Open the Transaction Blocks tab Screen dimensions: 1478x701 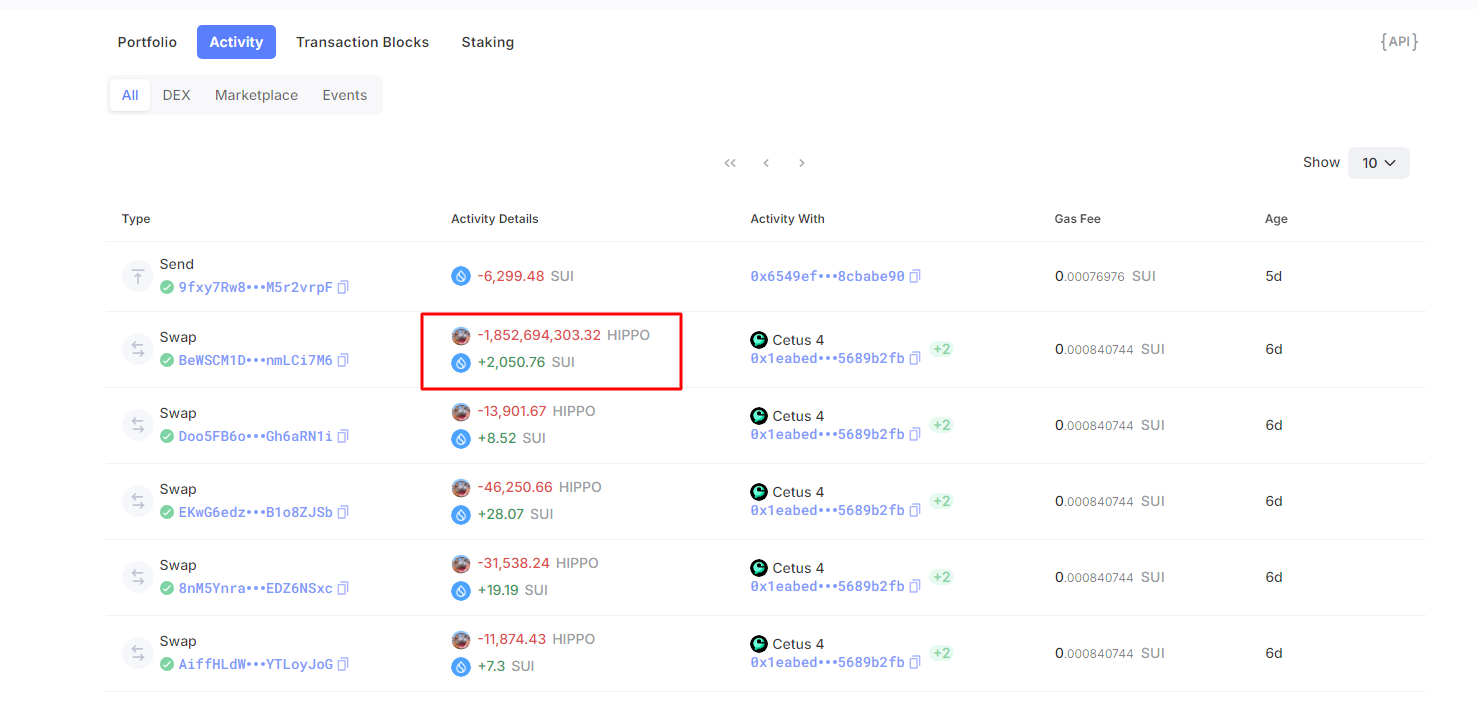(x=362, y=42)
